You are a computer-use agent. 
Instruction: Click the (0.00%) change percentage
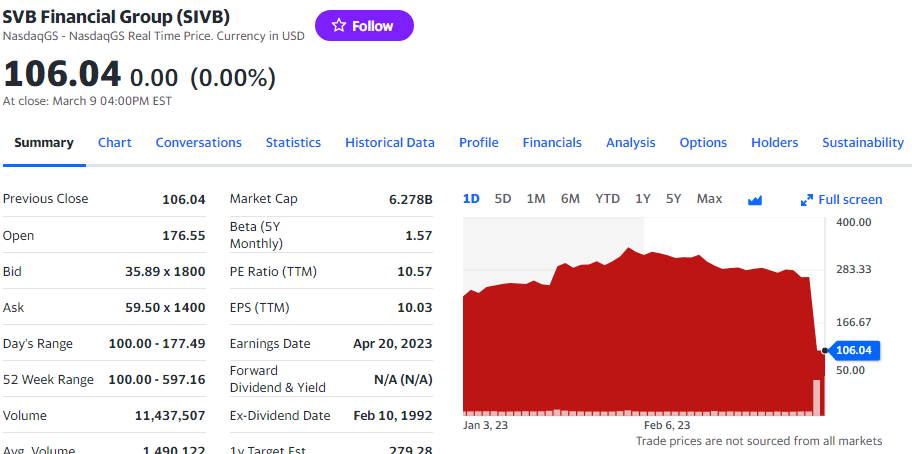(x=233, y=77)
